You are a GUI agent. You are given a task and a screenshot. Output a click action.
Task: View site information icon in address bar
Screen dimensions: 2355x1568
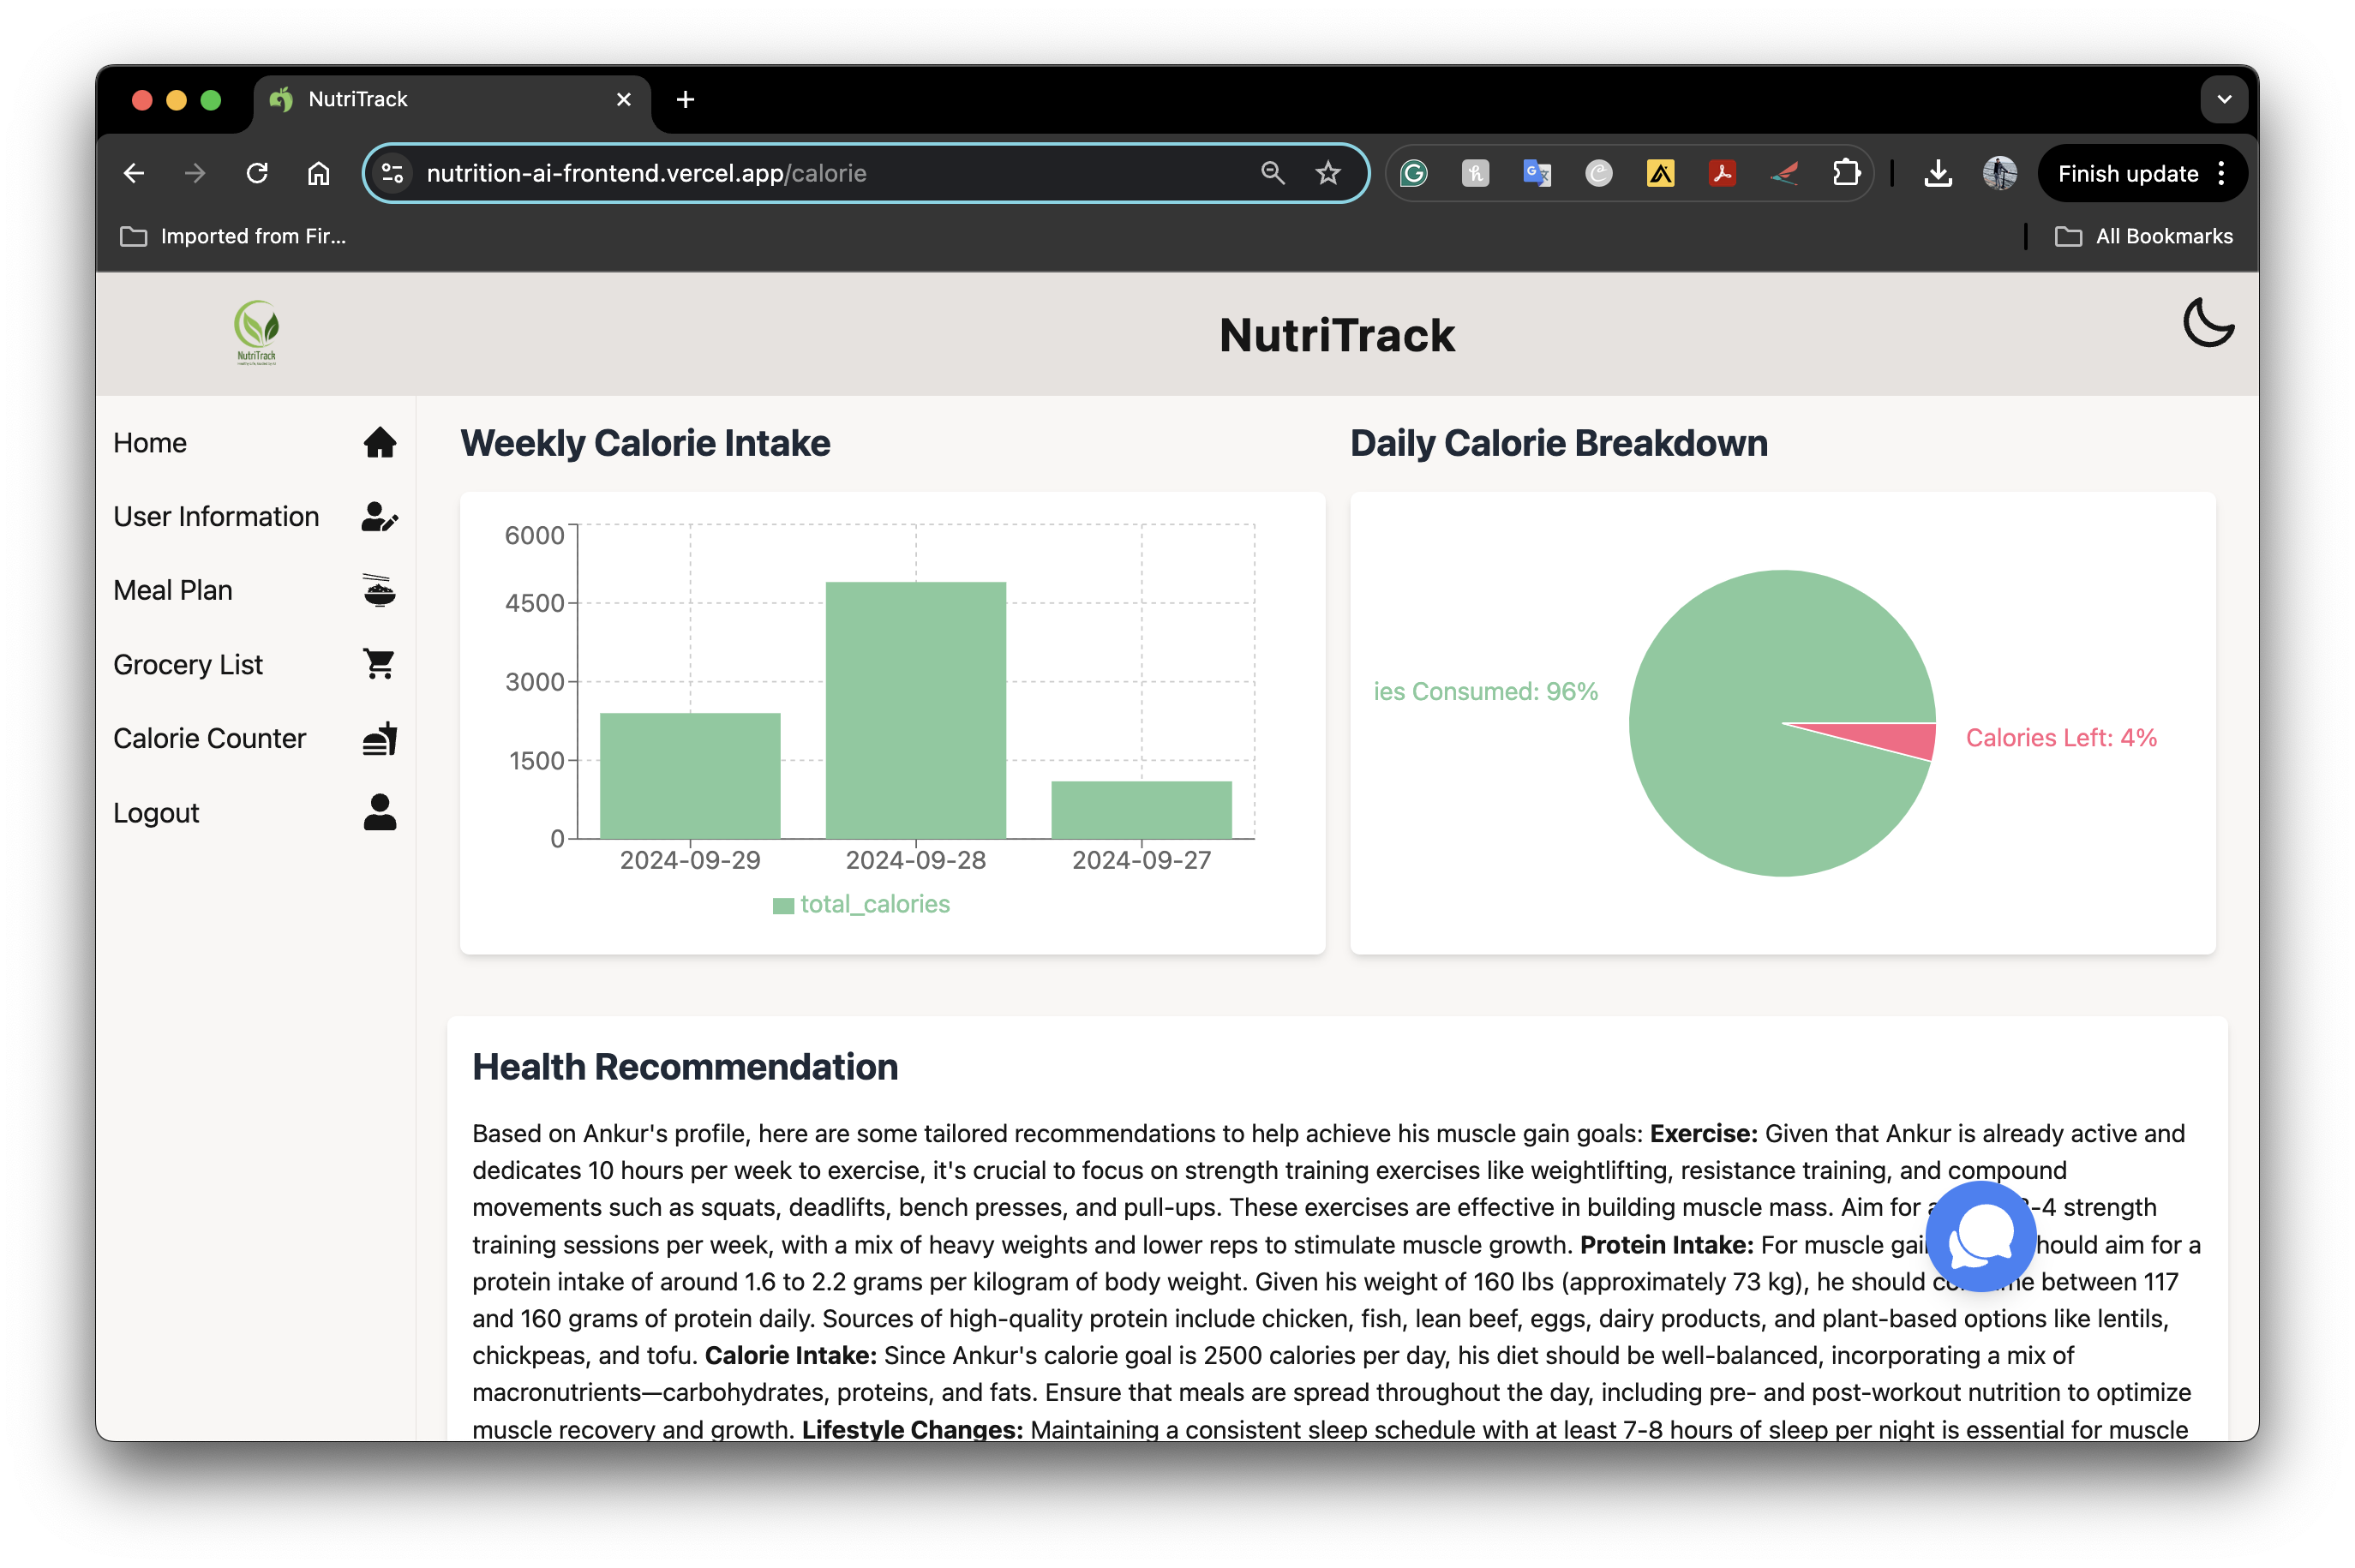[393, 173]
